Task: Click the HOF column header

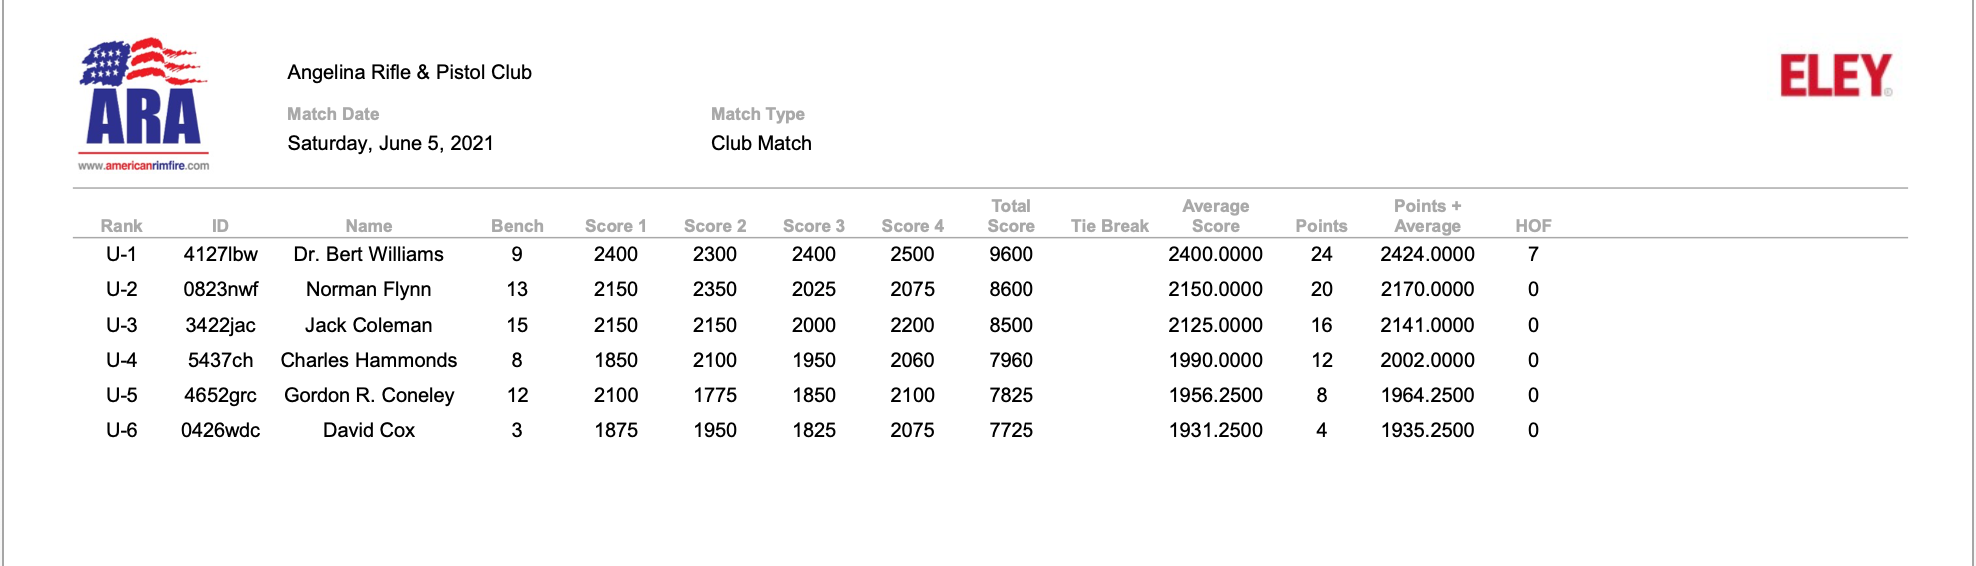Action: (x=1533, y=226)
